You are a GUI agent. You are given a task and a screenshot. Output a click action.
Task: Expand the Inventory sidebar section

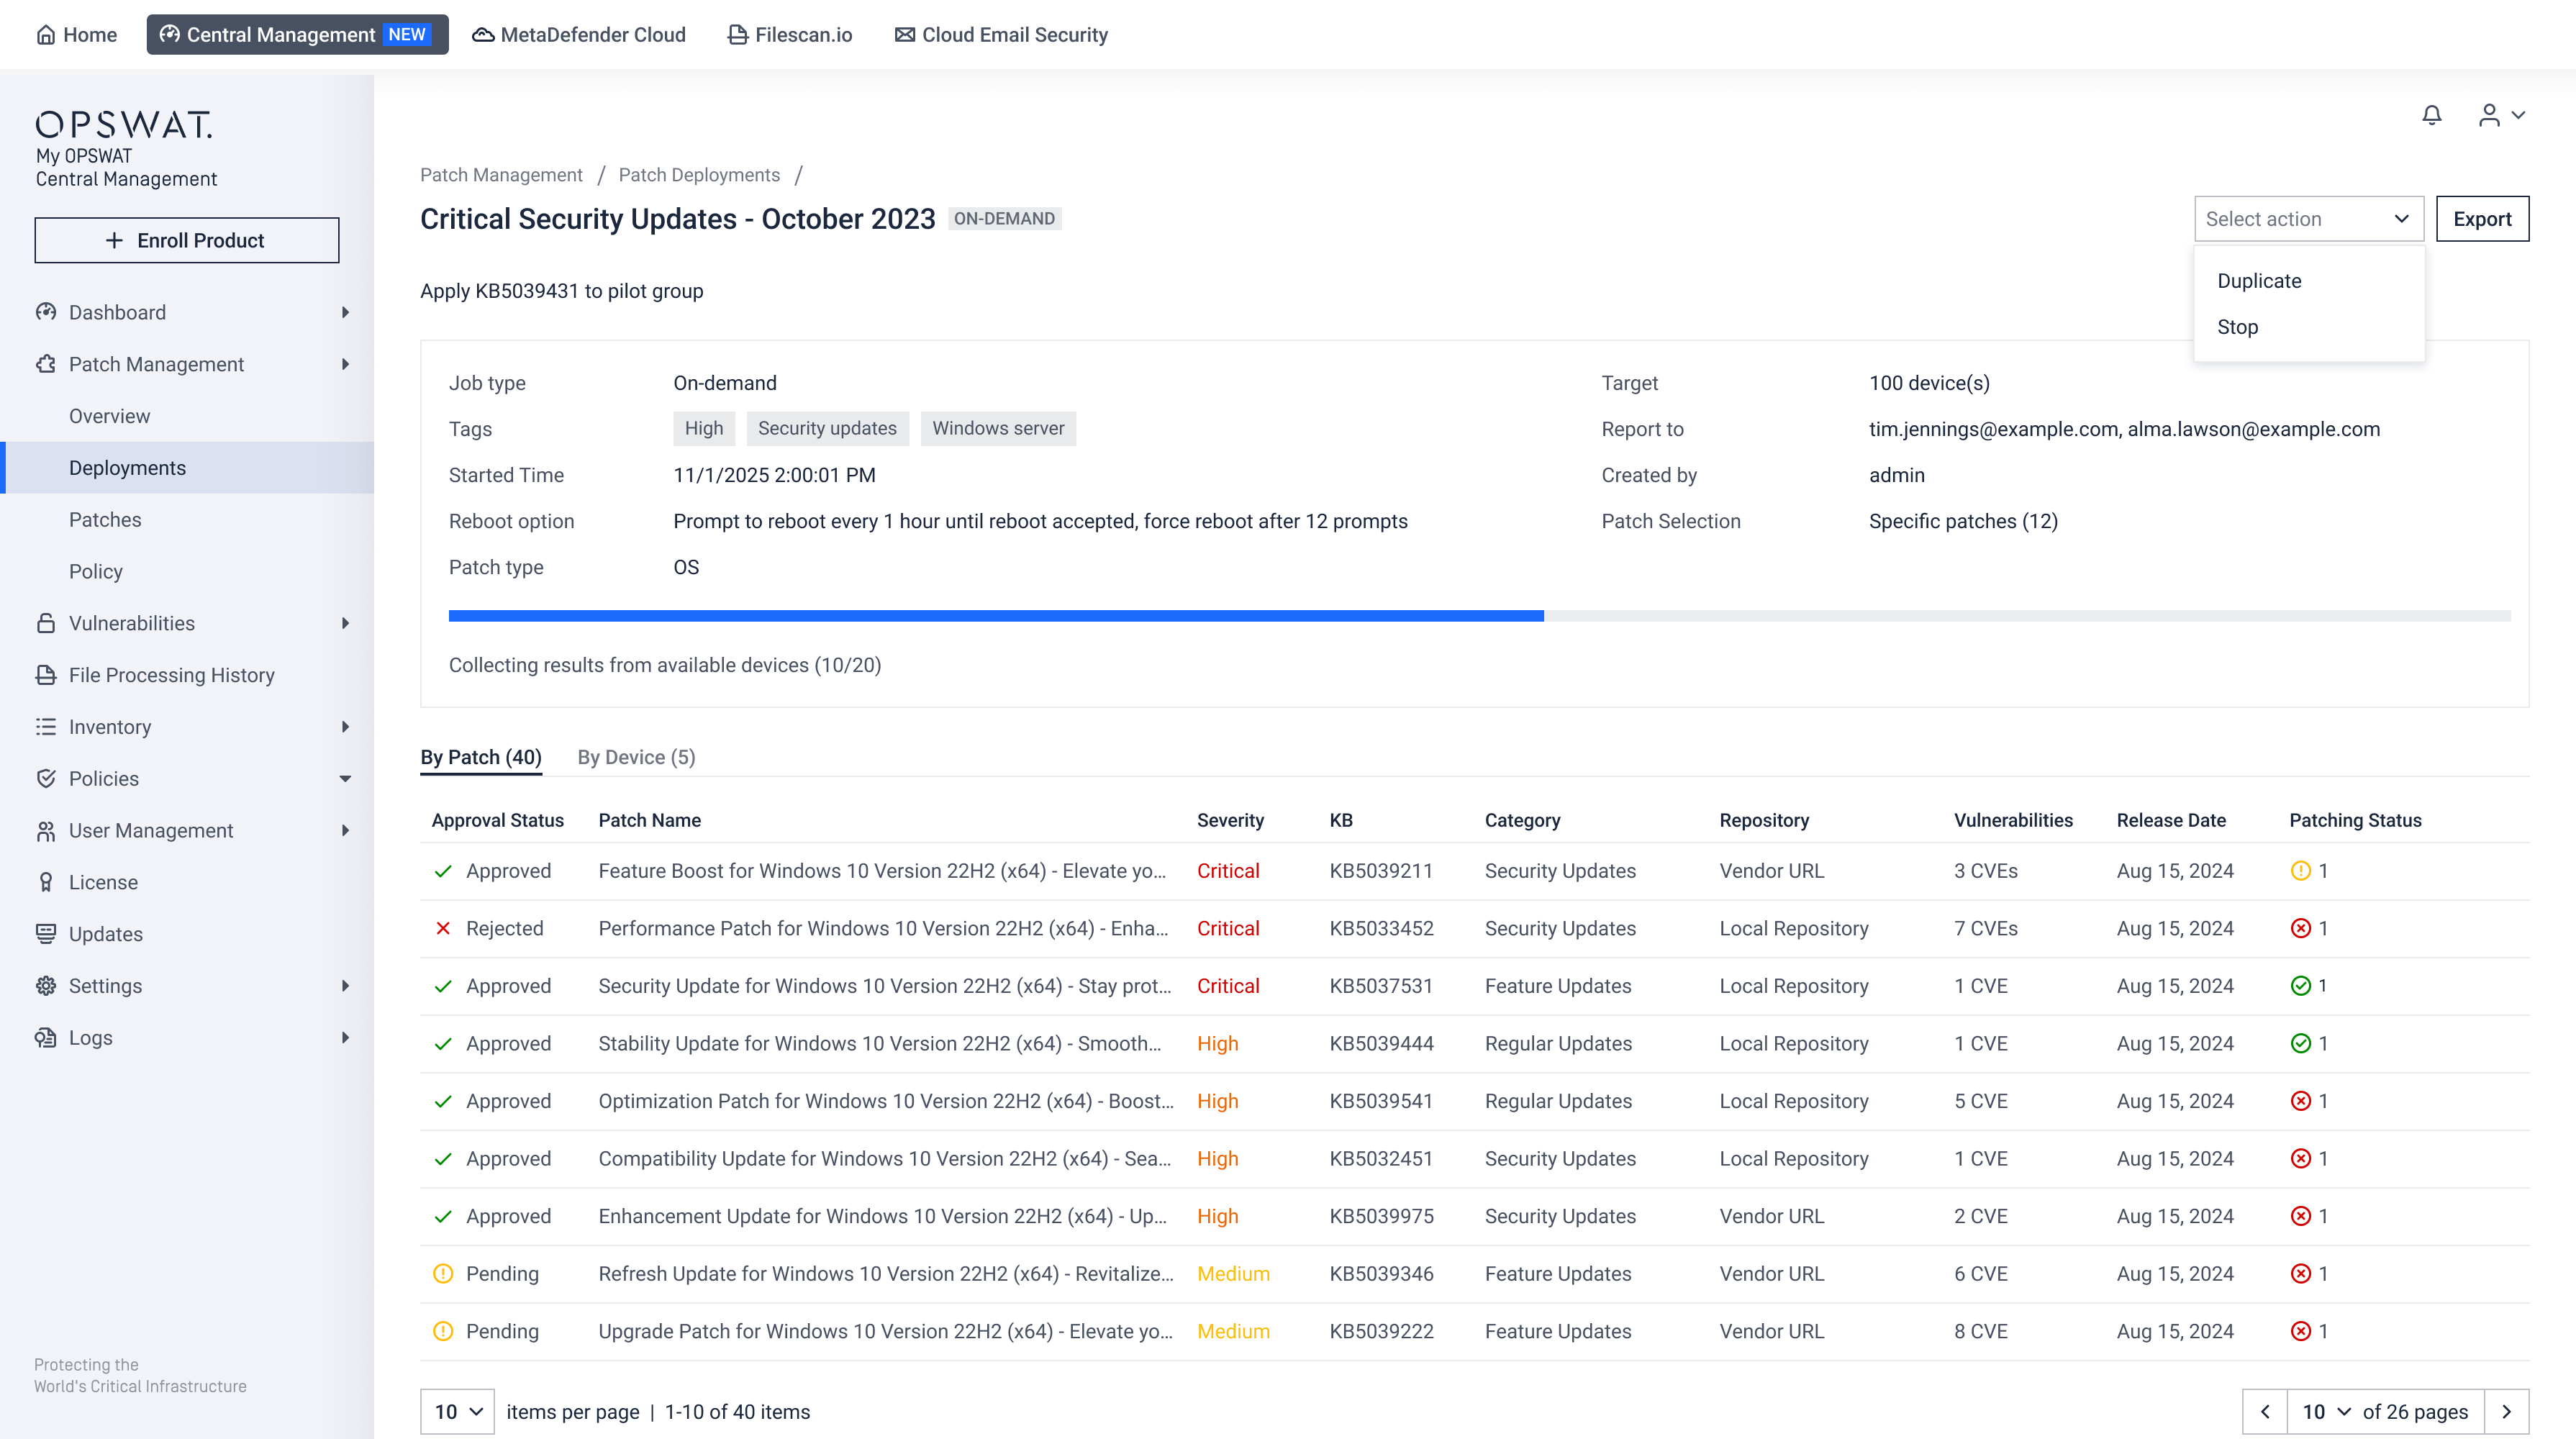coord(345,727)
